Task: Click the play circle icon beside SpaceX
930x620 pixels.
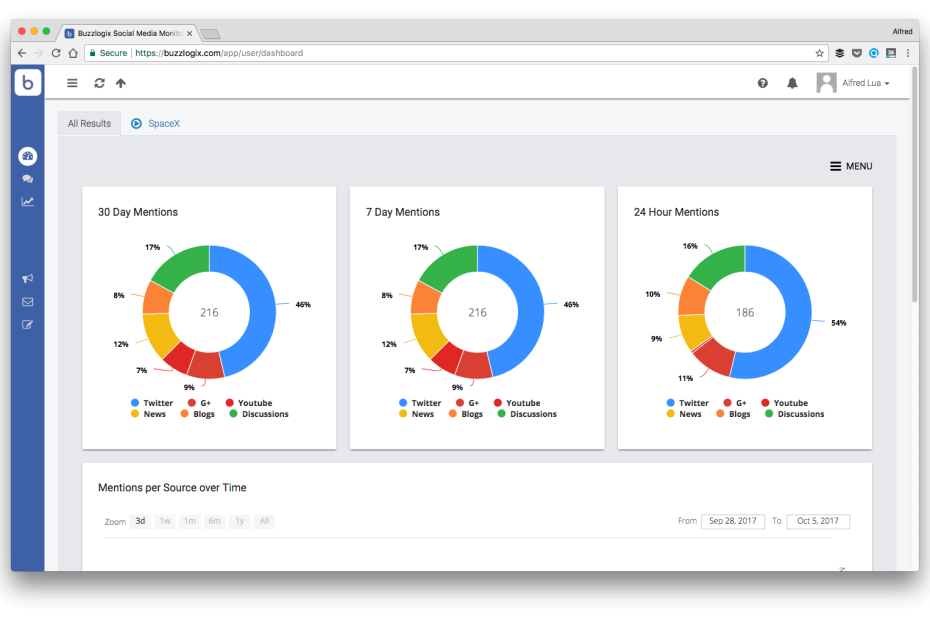Action: [136, 123]
